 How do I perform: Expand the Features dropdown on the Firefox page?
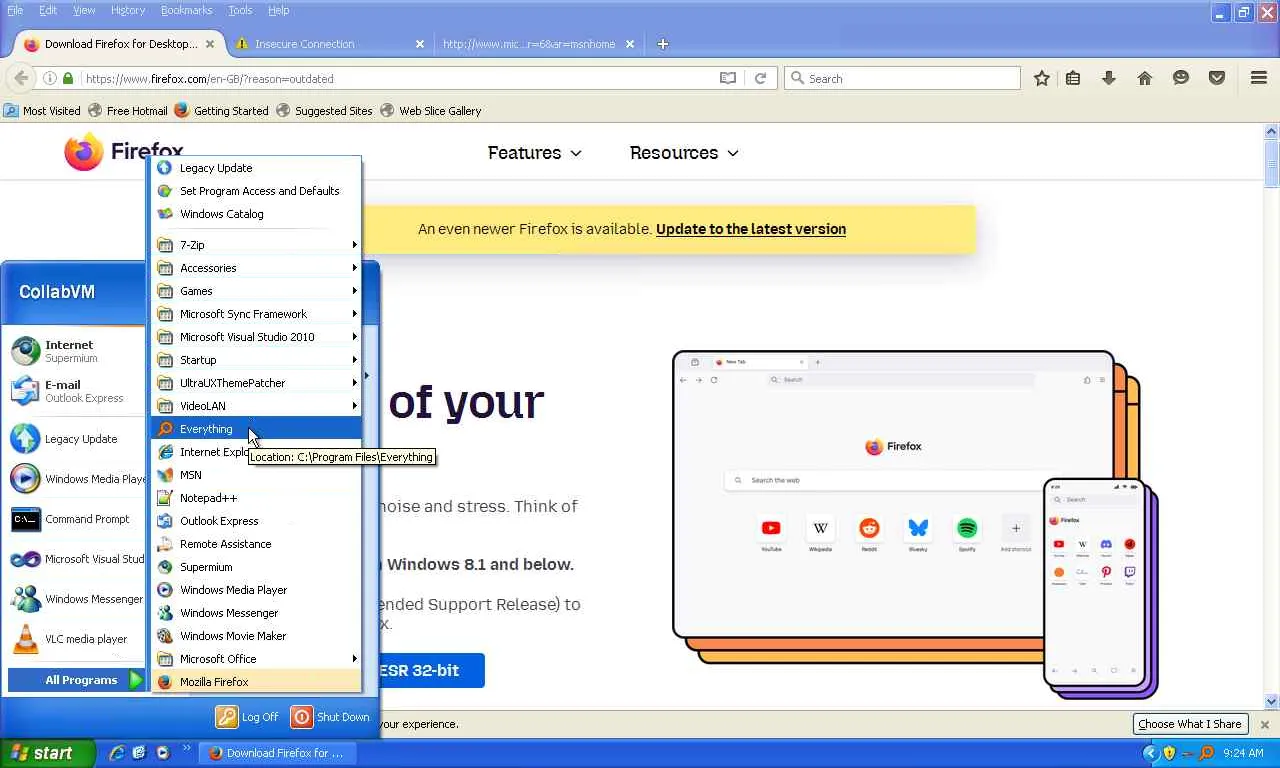coord(534,153)
